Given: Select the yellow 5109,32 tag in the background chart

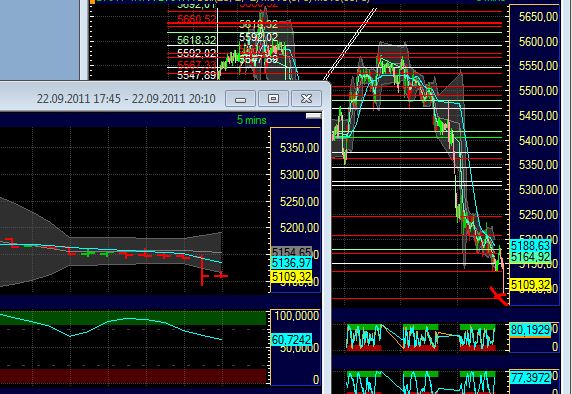Looking at the screenshot, I should coord(530,285).
